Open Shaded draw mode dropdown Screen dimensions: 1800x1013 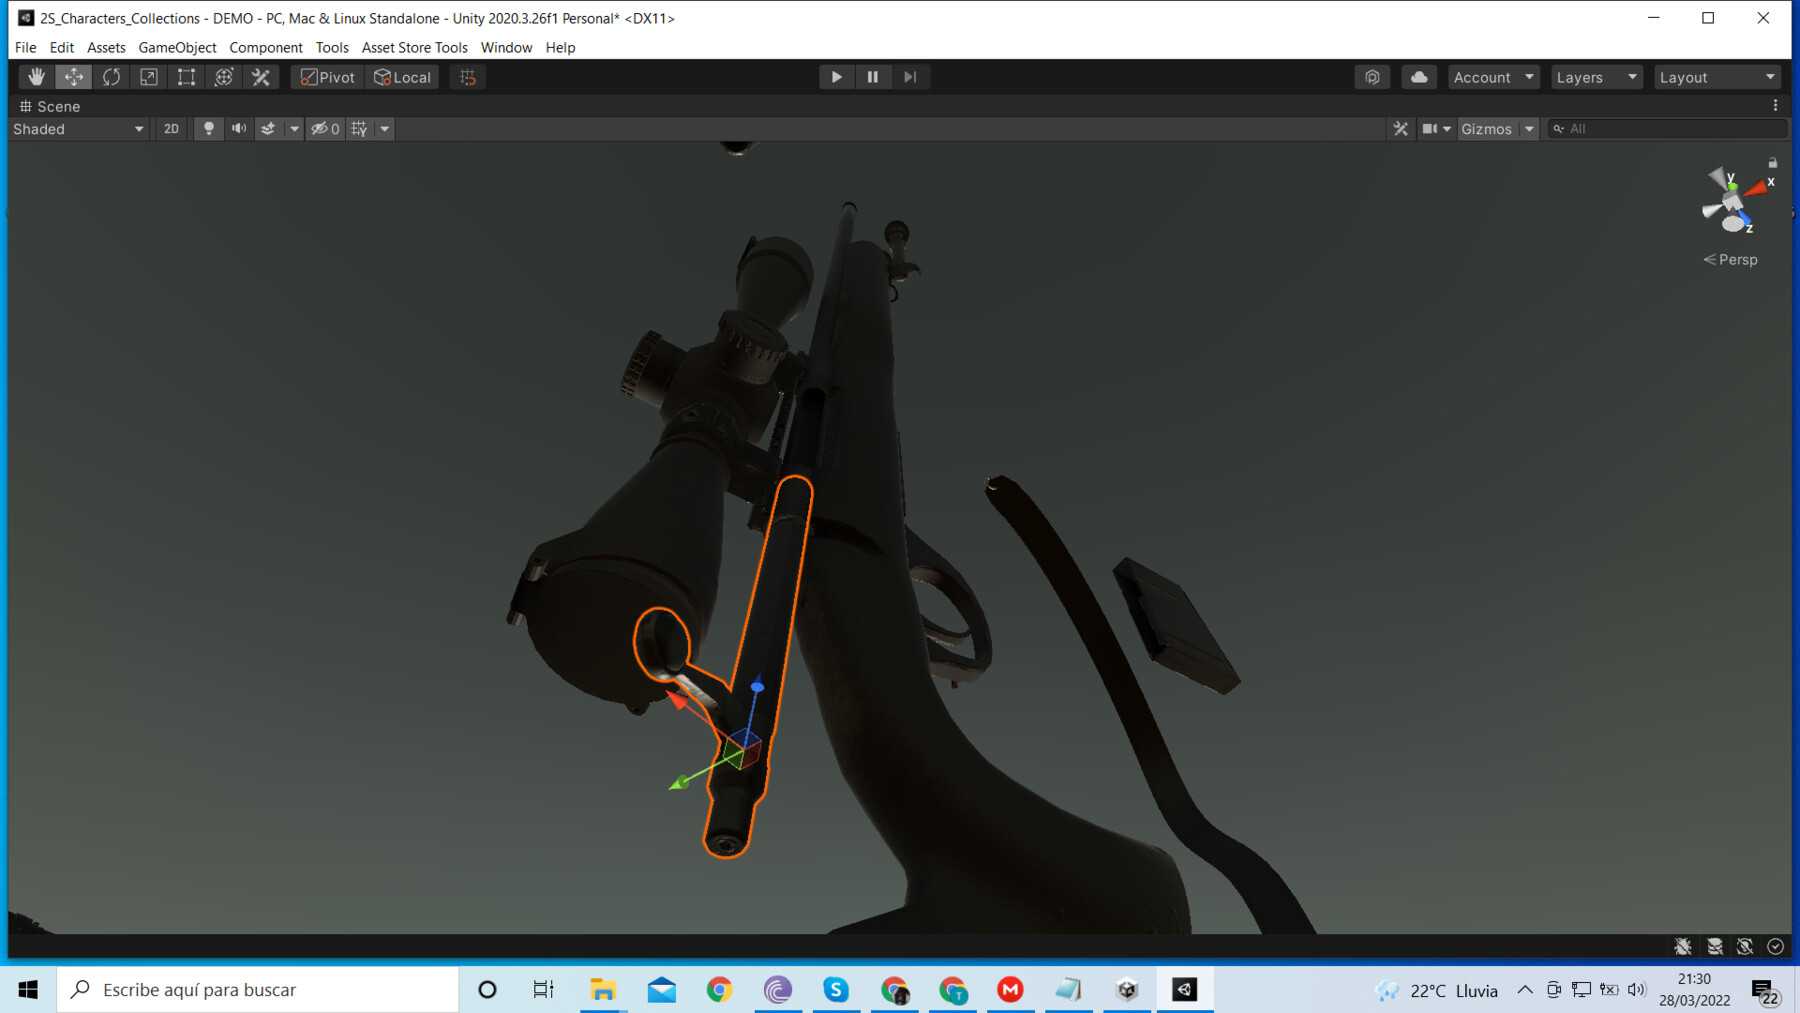pyautogui.click(x=78, y=129)
